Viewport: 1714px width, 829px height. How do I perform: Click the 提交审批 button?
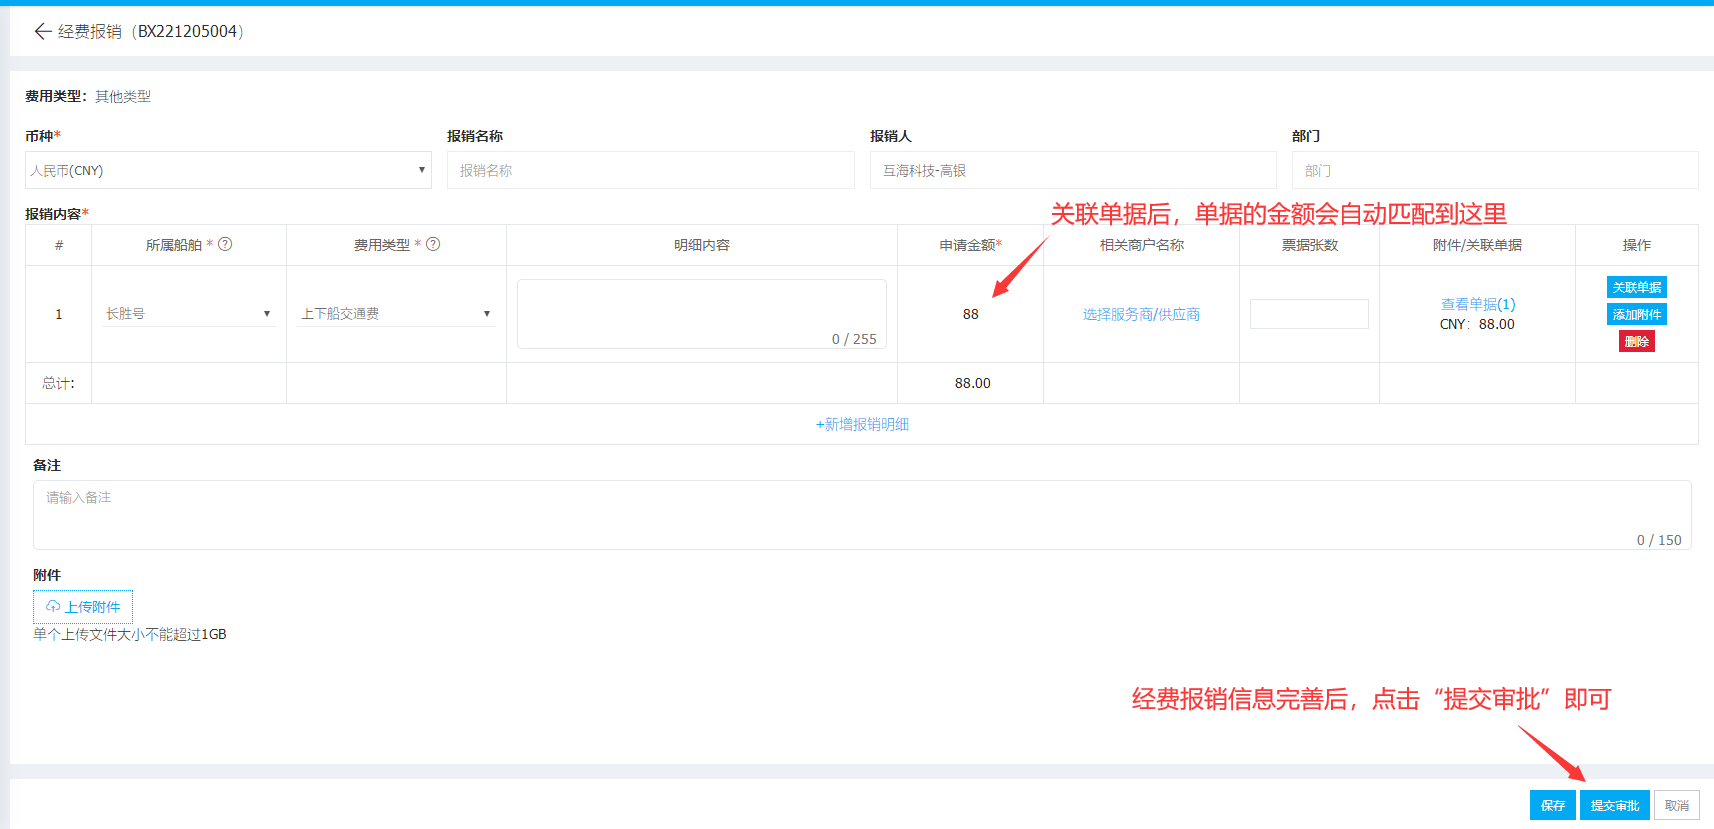tap(1615, 805)
